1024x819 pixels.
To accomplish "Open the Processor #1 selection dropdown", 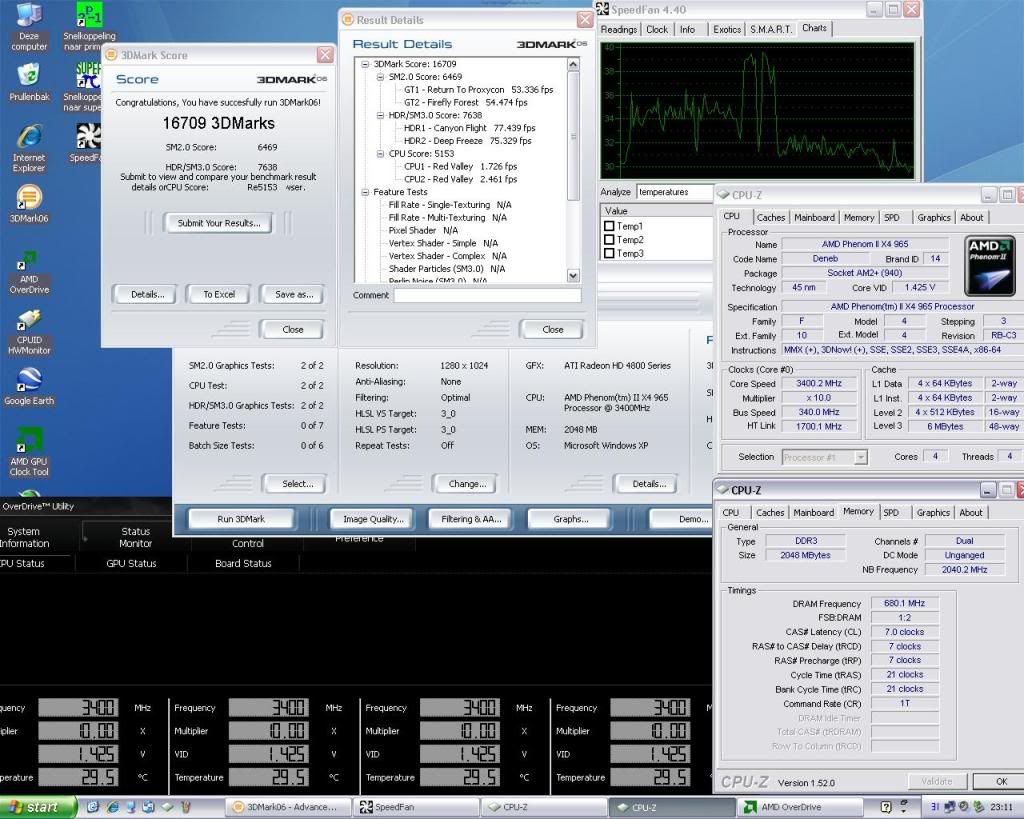I will 860,457.
